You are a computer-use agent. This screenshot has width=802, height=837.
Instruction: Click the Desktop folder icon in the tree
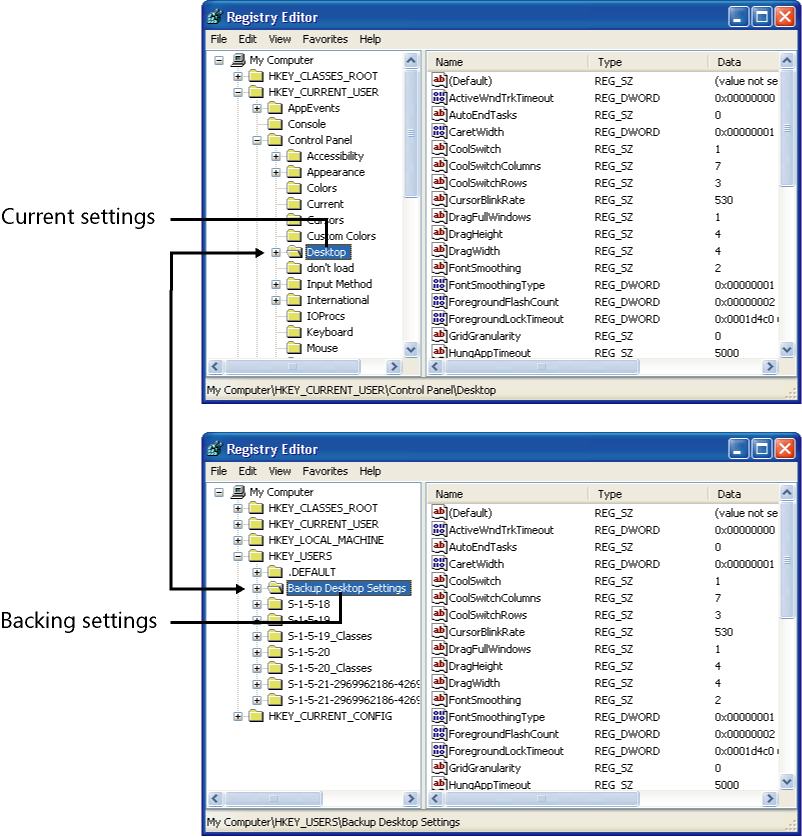294,252
